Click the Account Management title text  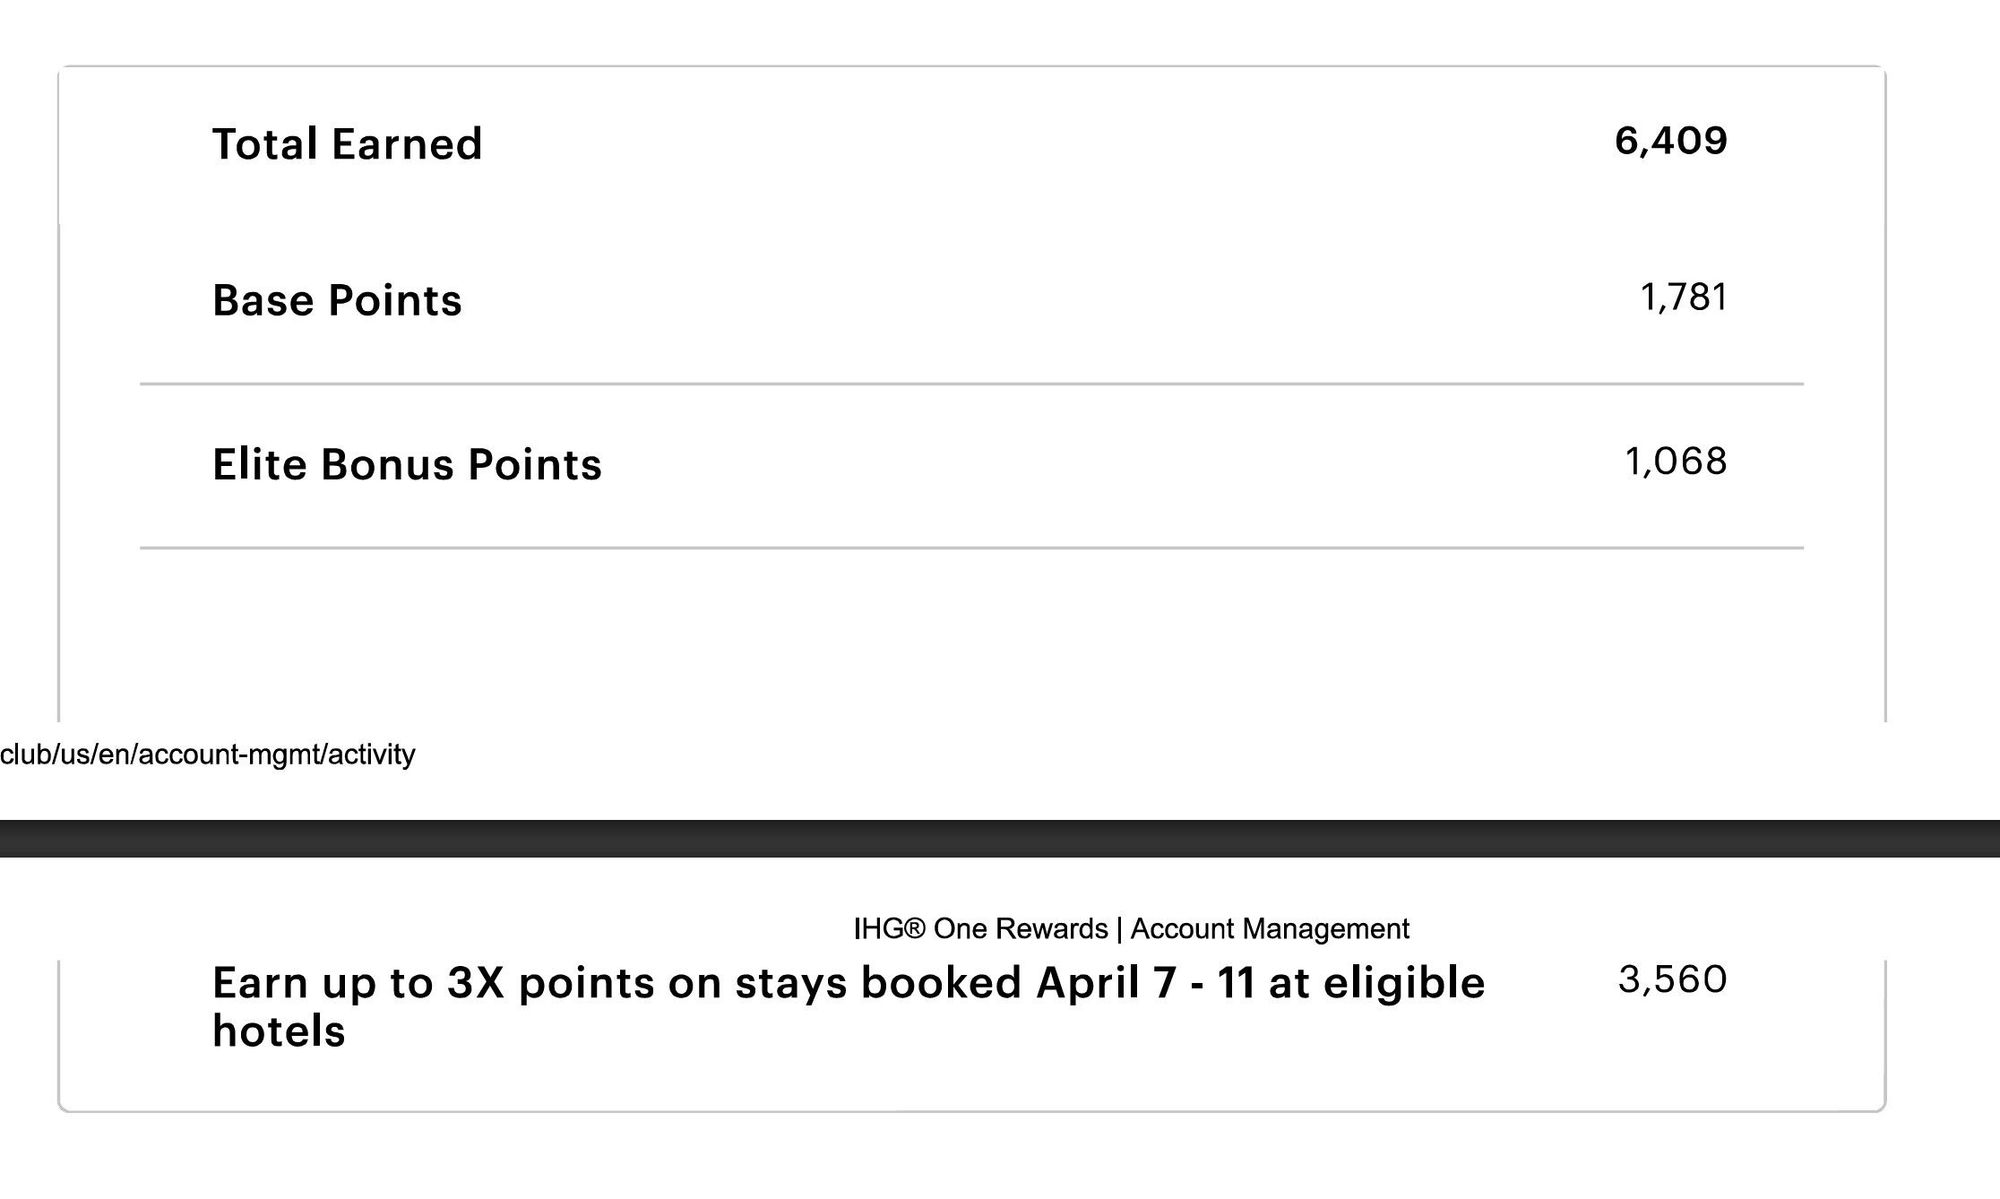[x=1269, y=929]
